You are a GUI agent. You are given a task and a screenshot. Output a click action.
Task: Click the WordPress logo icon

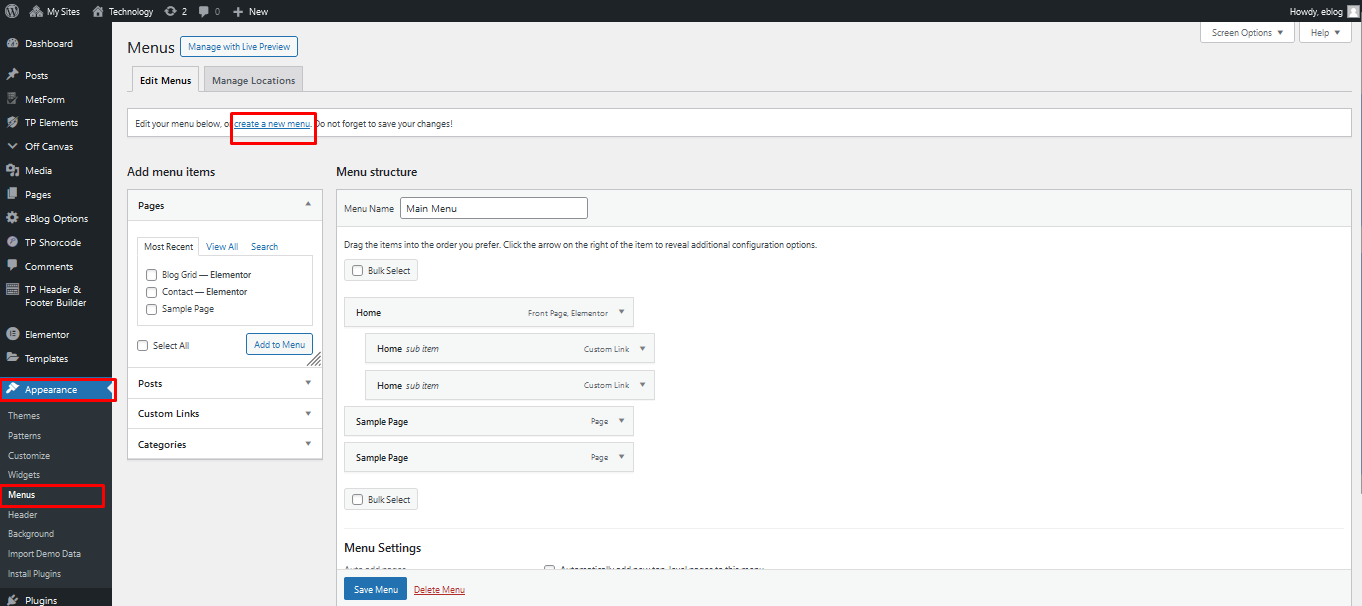pos(12,11)
